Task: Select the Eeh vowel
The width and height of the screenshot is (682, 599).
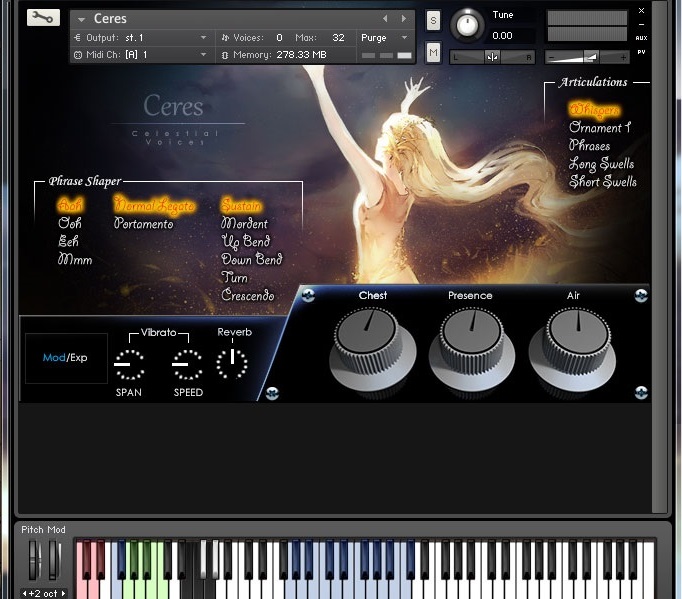Action: click(x=68, y=241)
